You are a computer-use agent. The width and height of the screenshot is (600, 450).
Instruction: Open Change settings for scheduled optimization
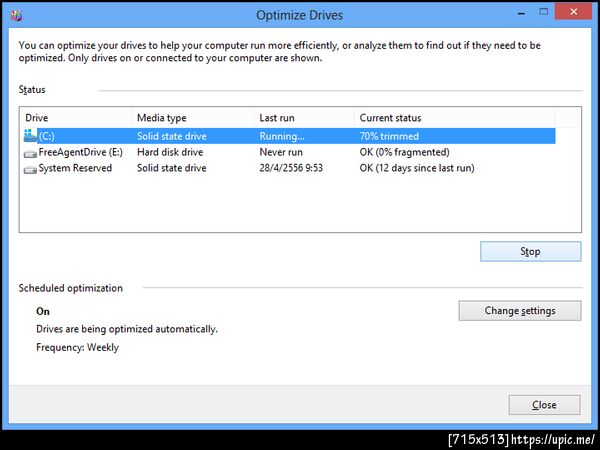pyautogui.click(x=519, y=311)
